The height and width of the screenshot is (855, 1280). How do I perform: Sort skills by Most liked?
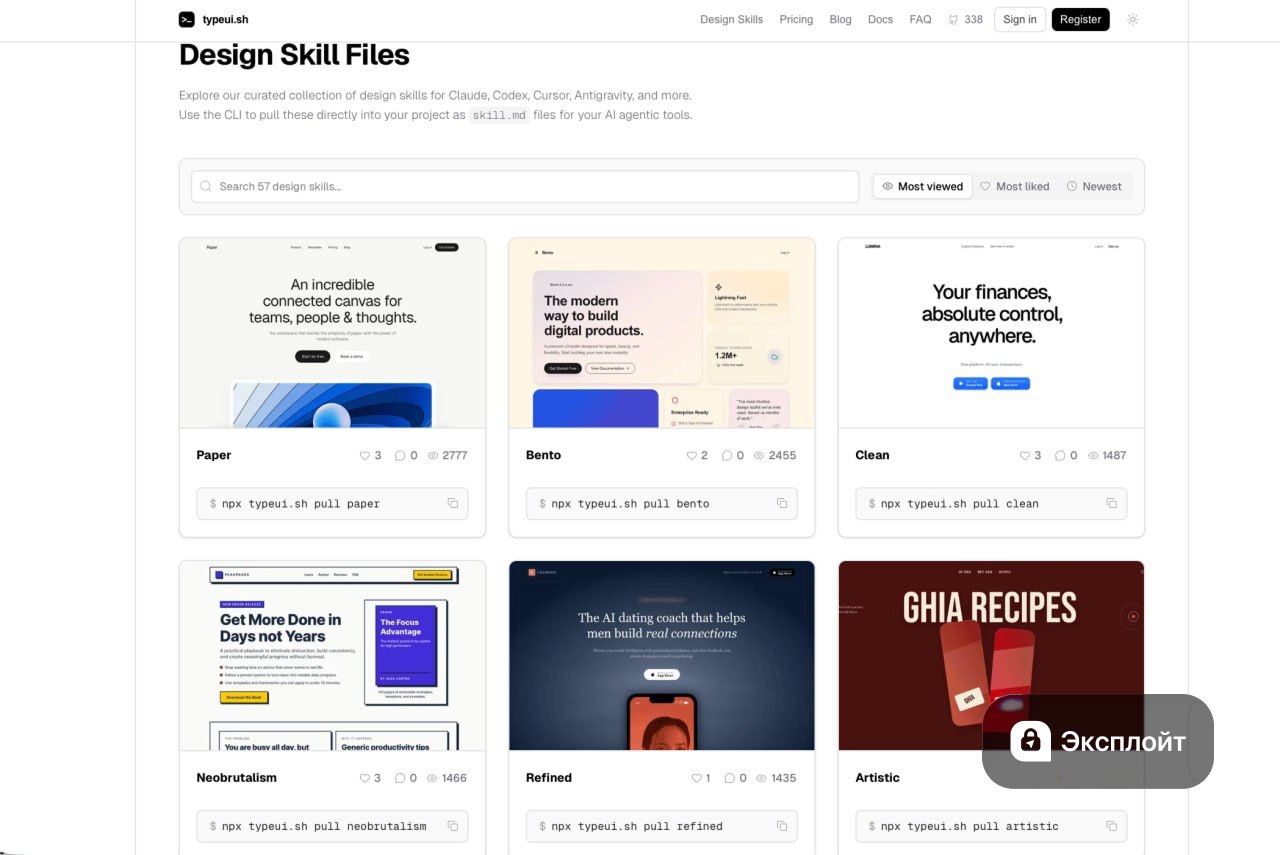[1014, 186]
